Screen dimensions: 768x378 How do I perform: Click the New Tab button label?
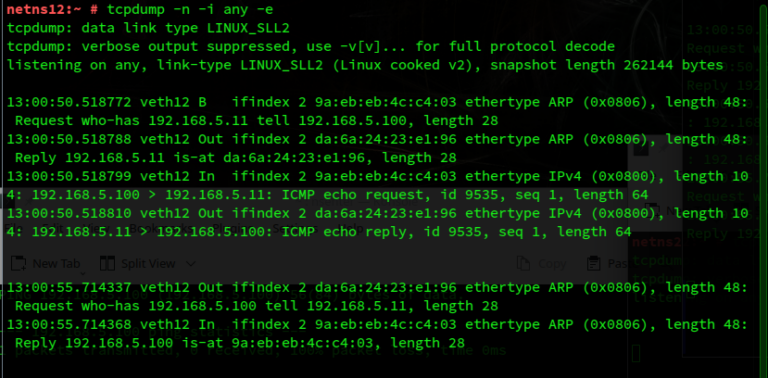[56, 263]
